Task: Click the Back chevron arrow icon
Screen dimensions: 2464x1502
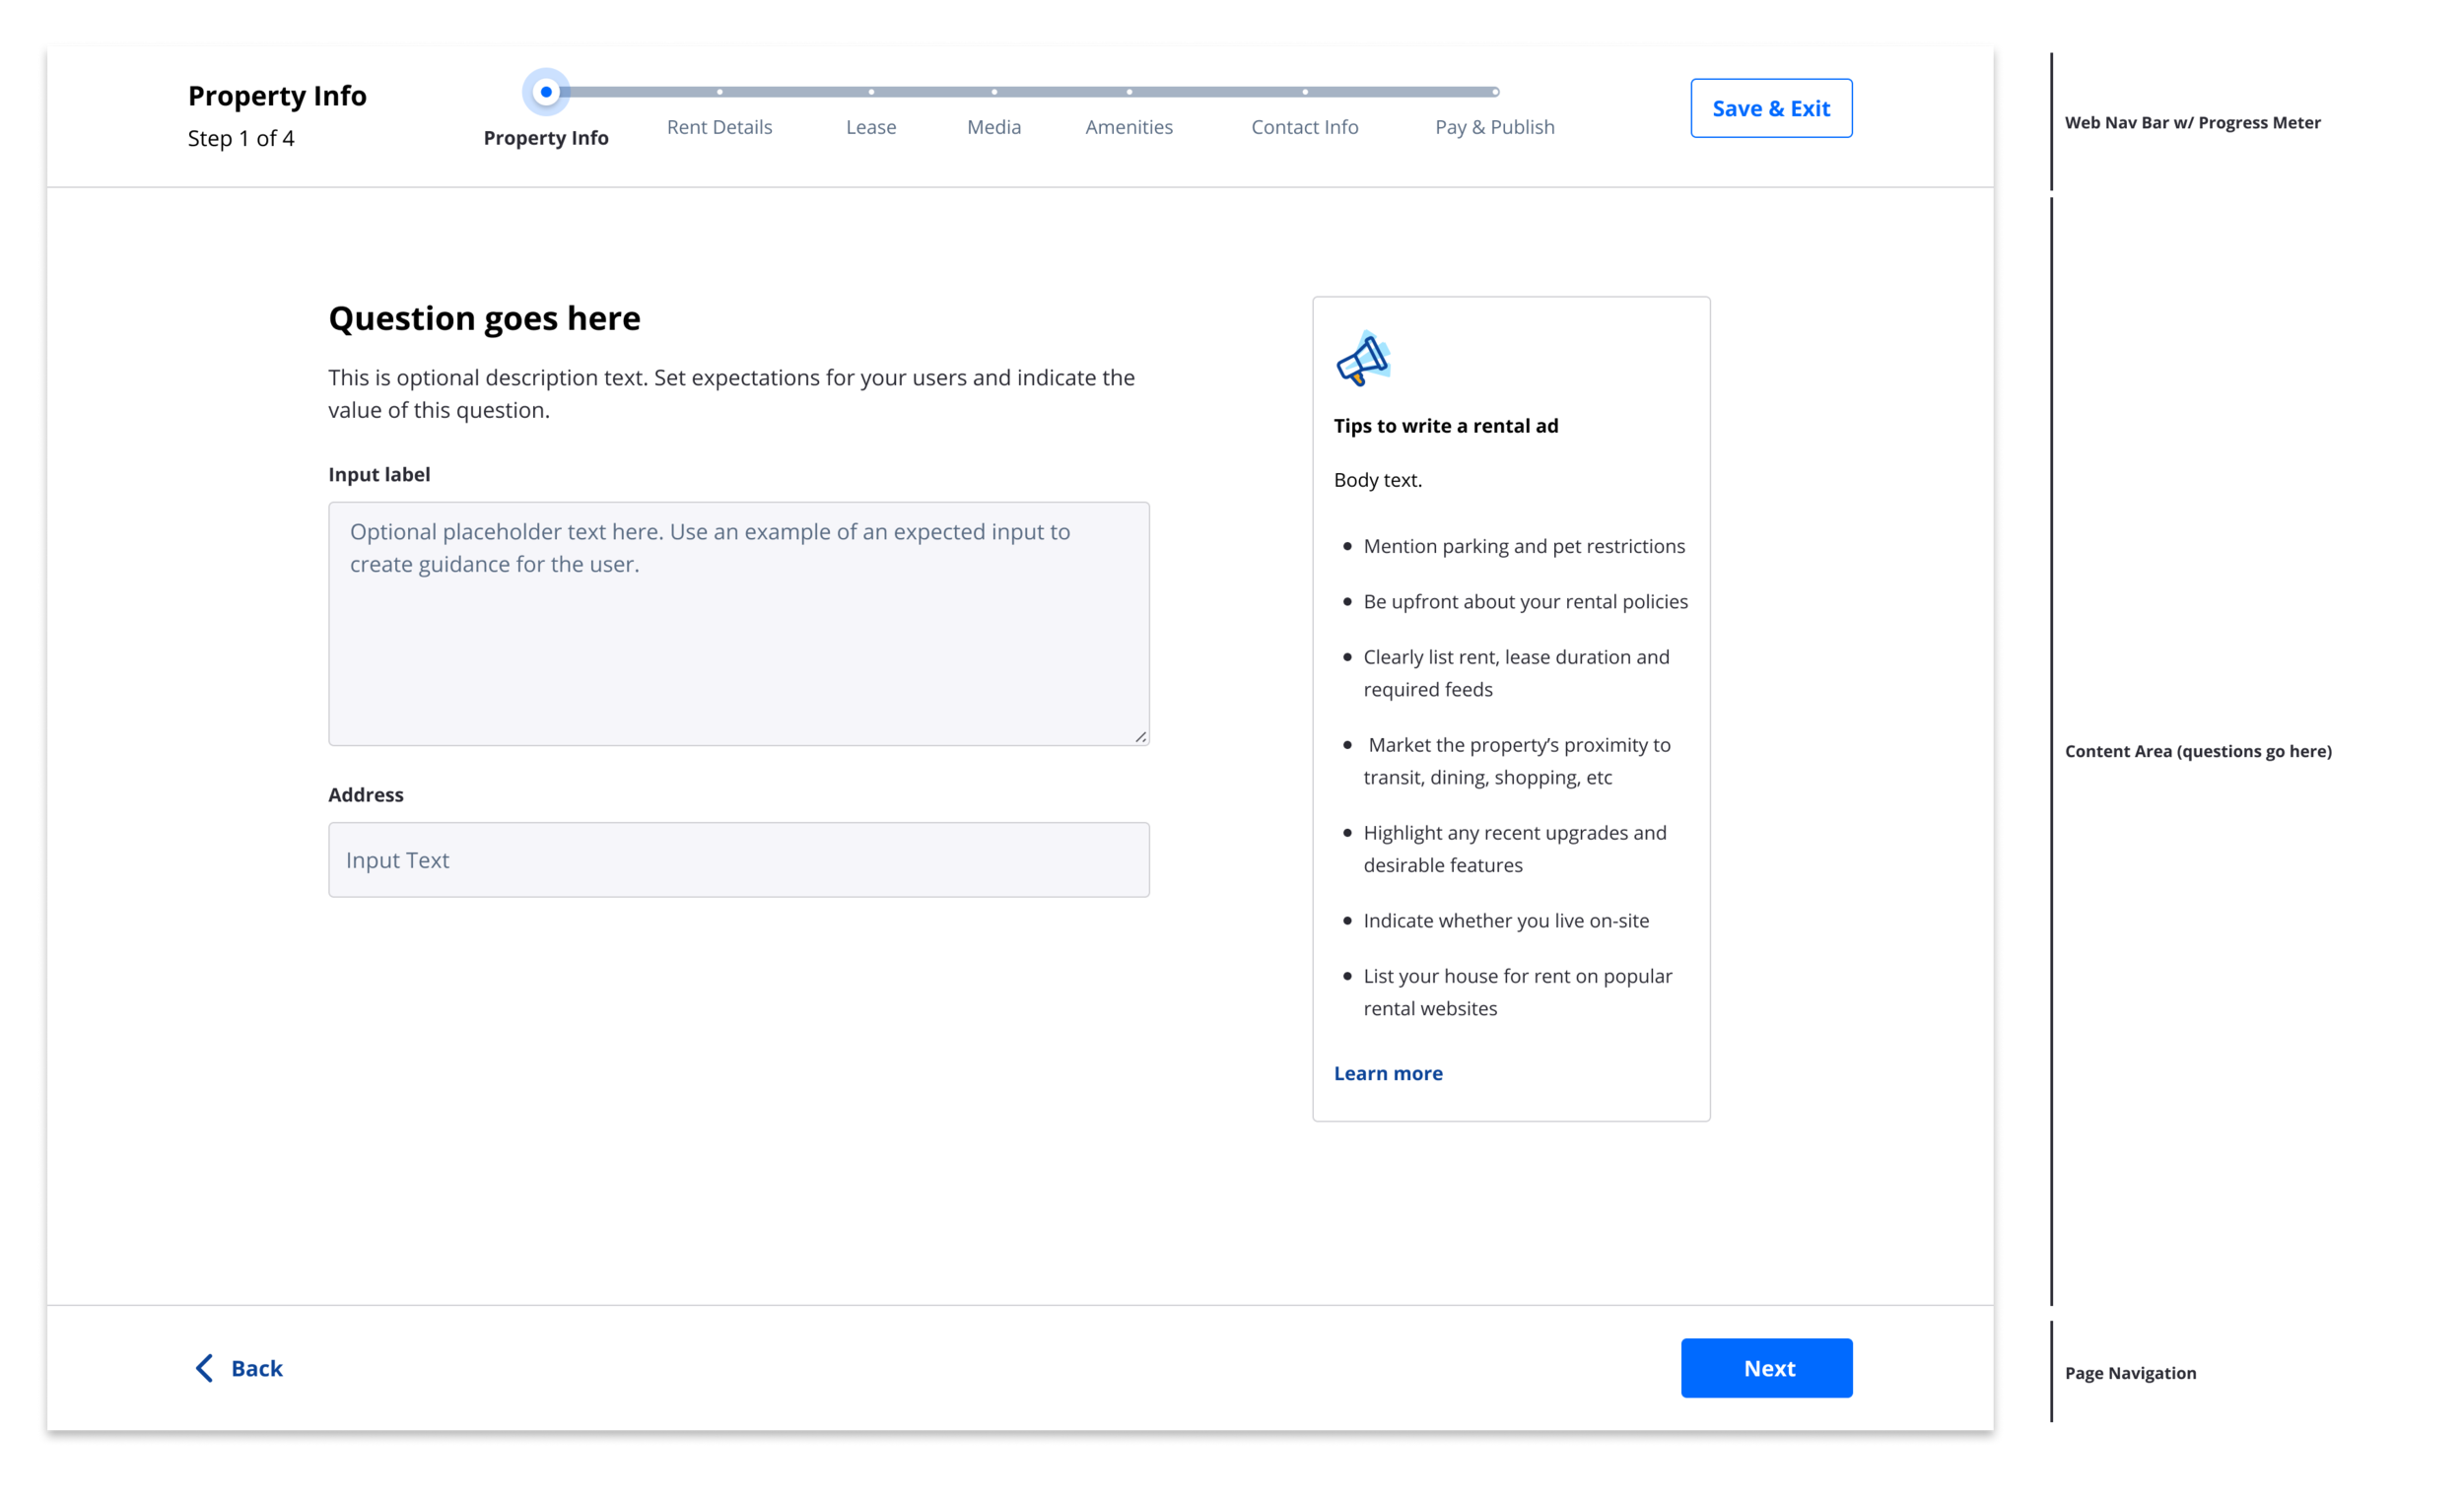Action: point(204,1368)
